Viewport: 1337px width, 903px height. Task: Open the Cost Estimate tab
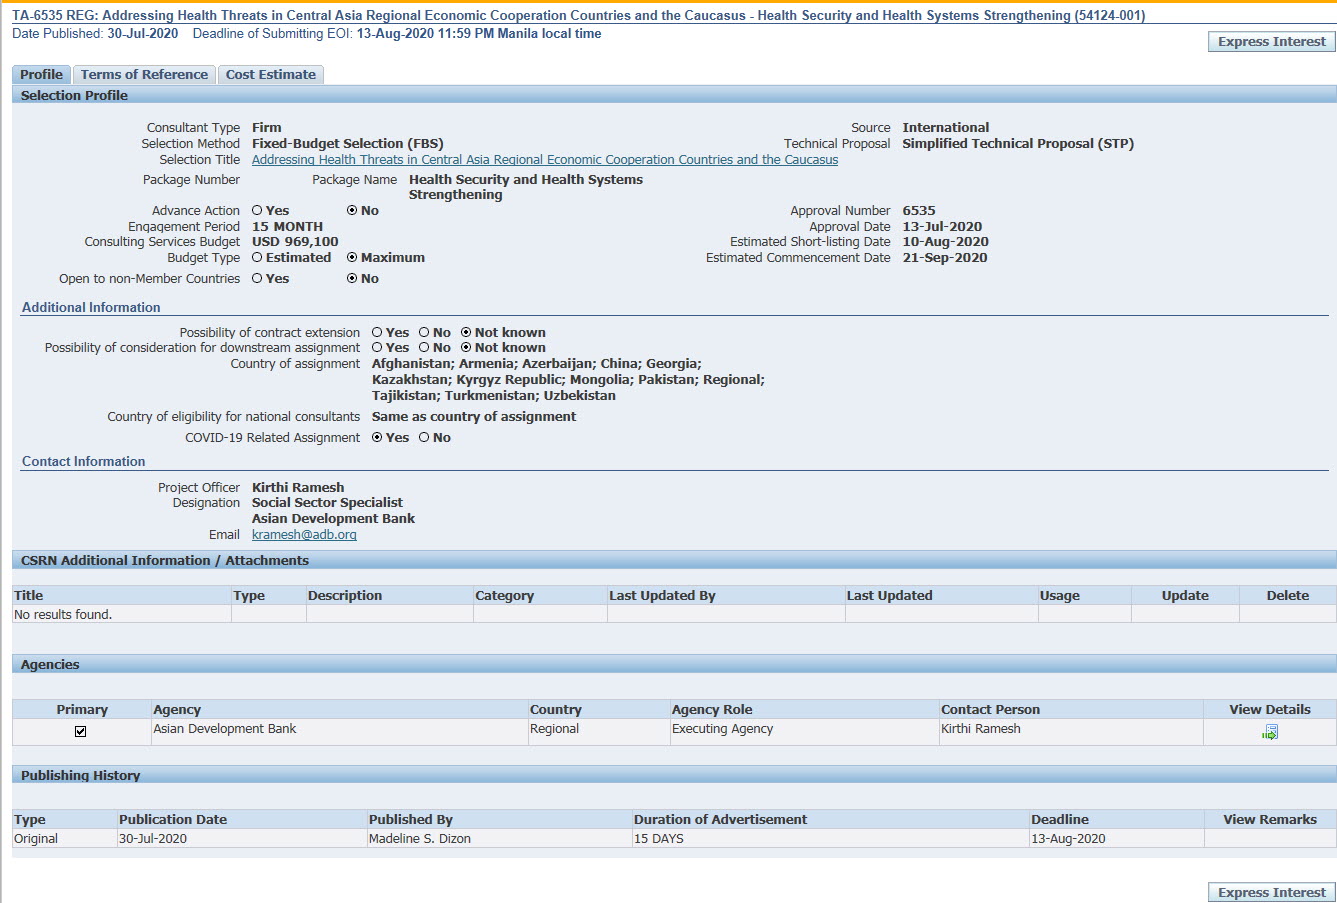pyautogui.click(x=270, y=75)
